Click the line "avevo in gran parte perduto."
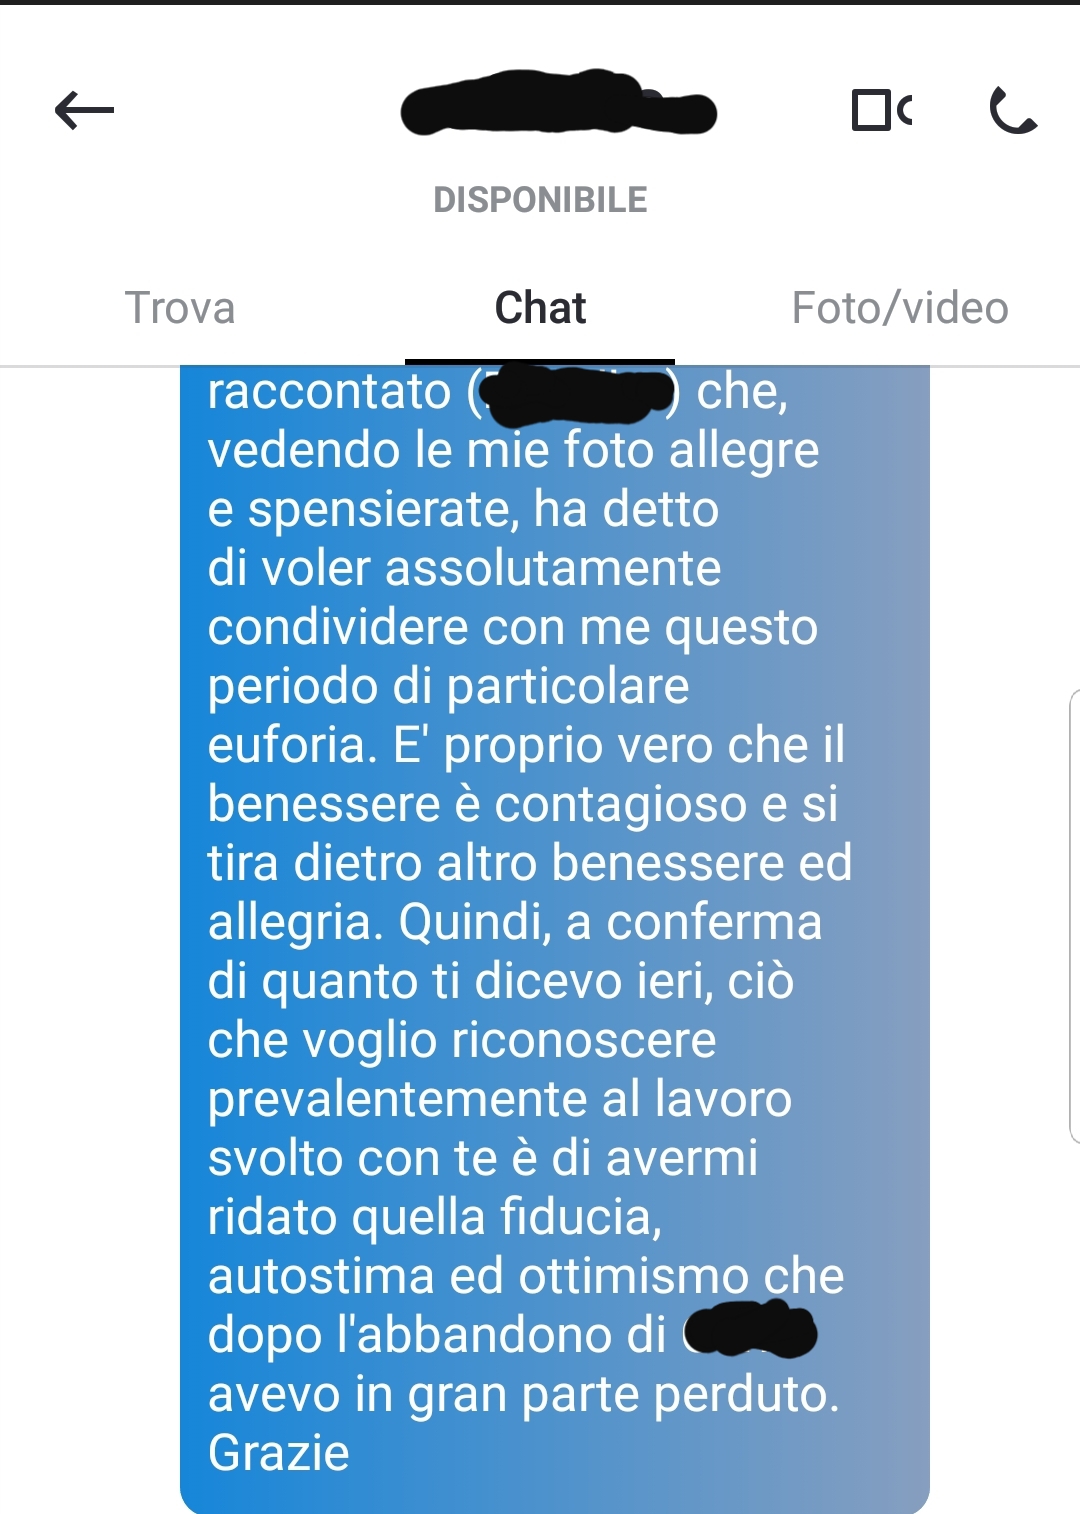The image size is (1080, 1514). point(524,1395)
